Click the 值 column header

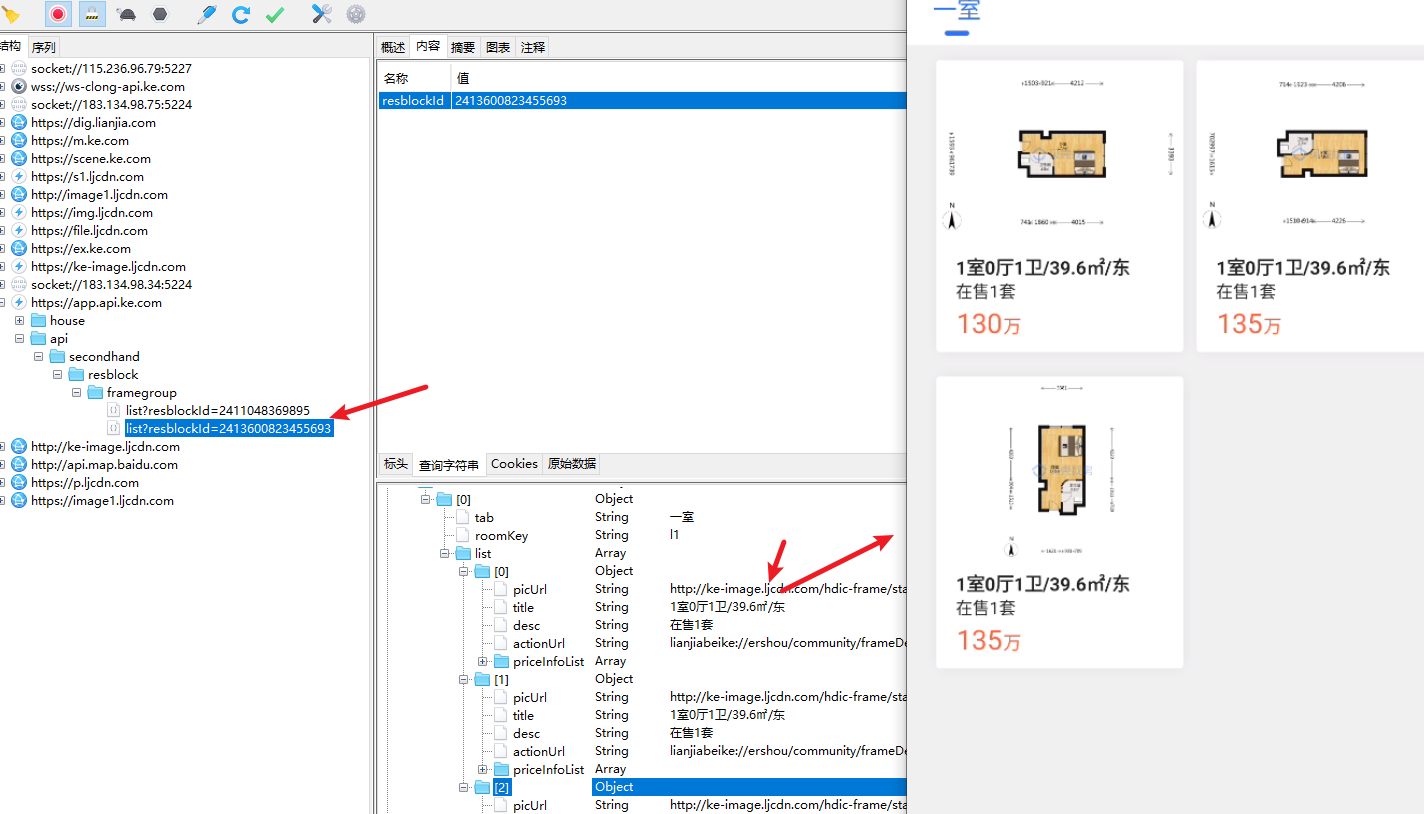coord(679,78)
